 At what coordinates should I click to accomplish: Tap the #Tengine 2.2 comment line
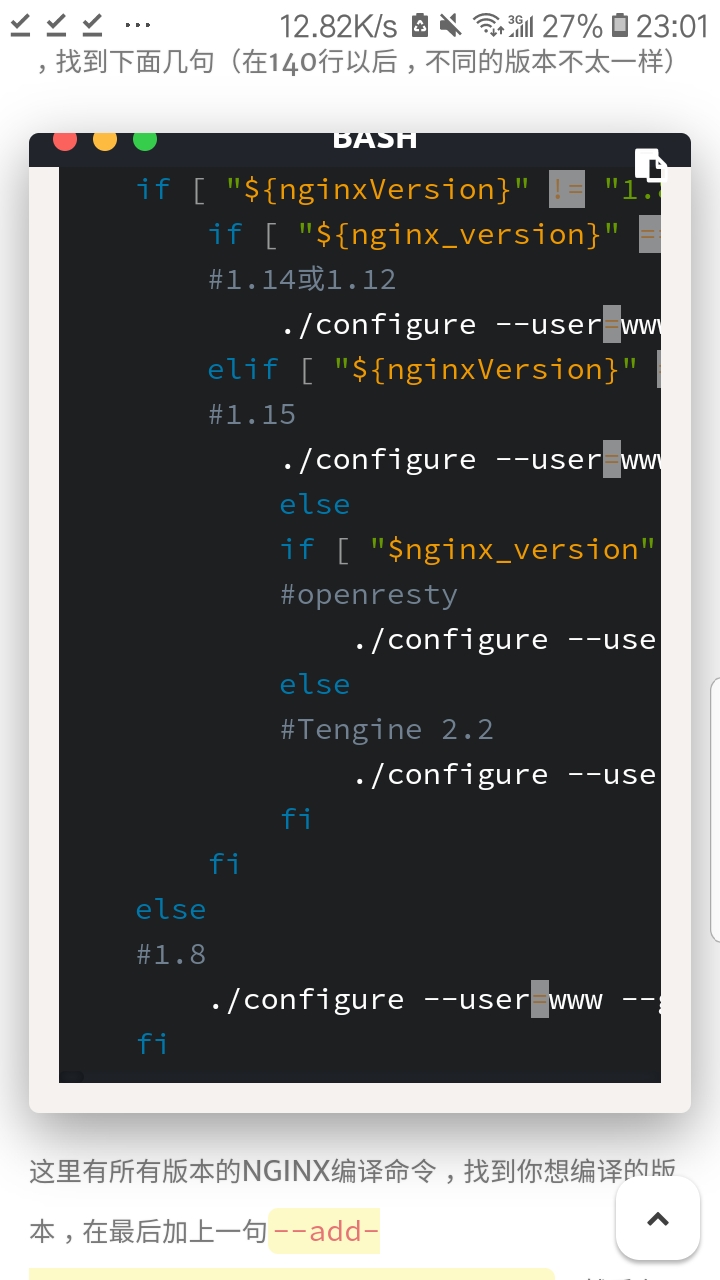387,729
